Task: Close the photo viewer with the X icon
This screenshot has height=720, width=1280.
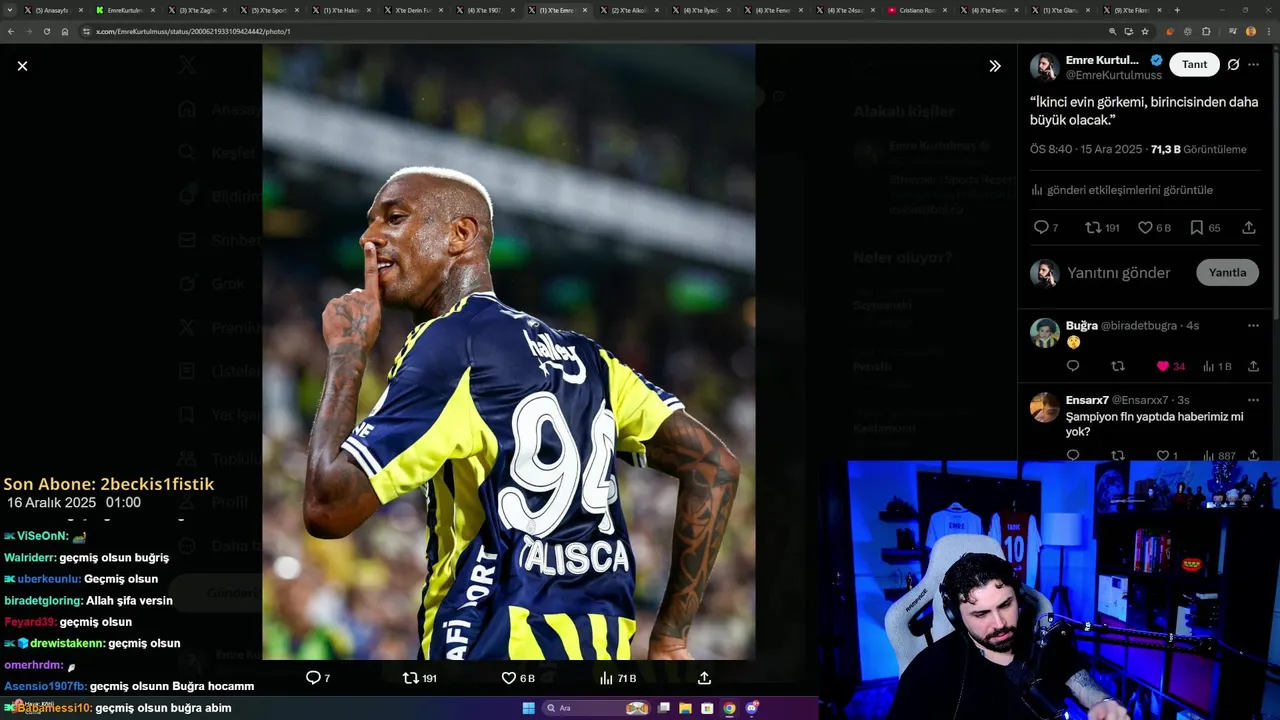Action: point(22,66)
